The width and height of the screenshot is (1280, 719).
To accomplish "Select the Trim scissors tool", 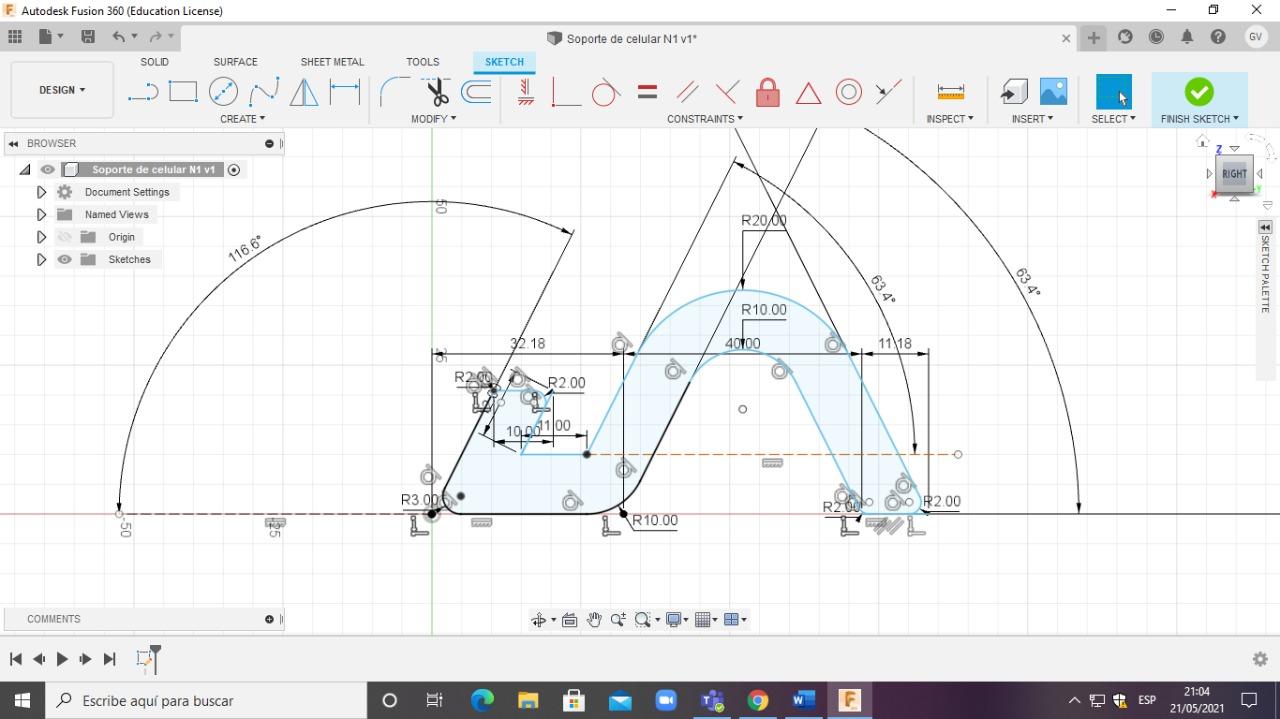I will pyautogui.click(x=437, y=92).
